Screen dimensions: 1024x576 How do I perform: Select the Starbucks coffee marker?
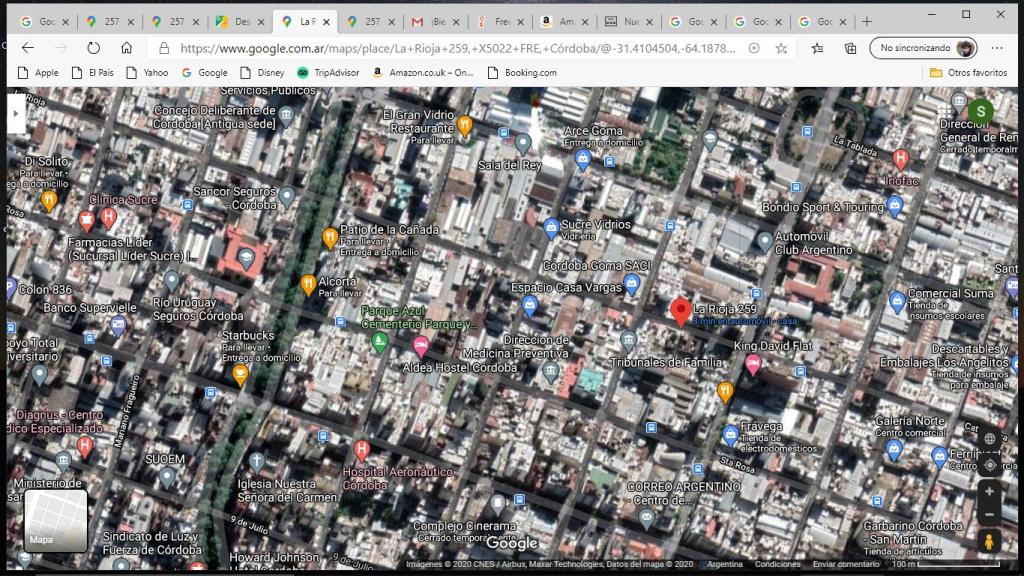pyautogui.click(x=240, y=374)
